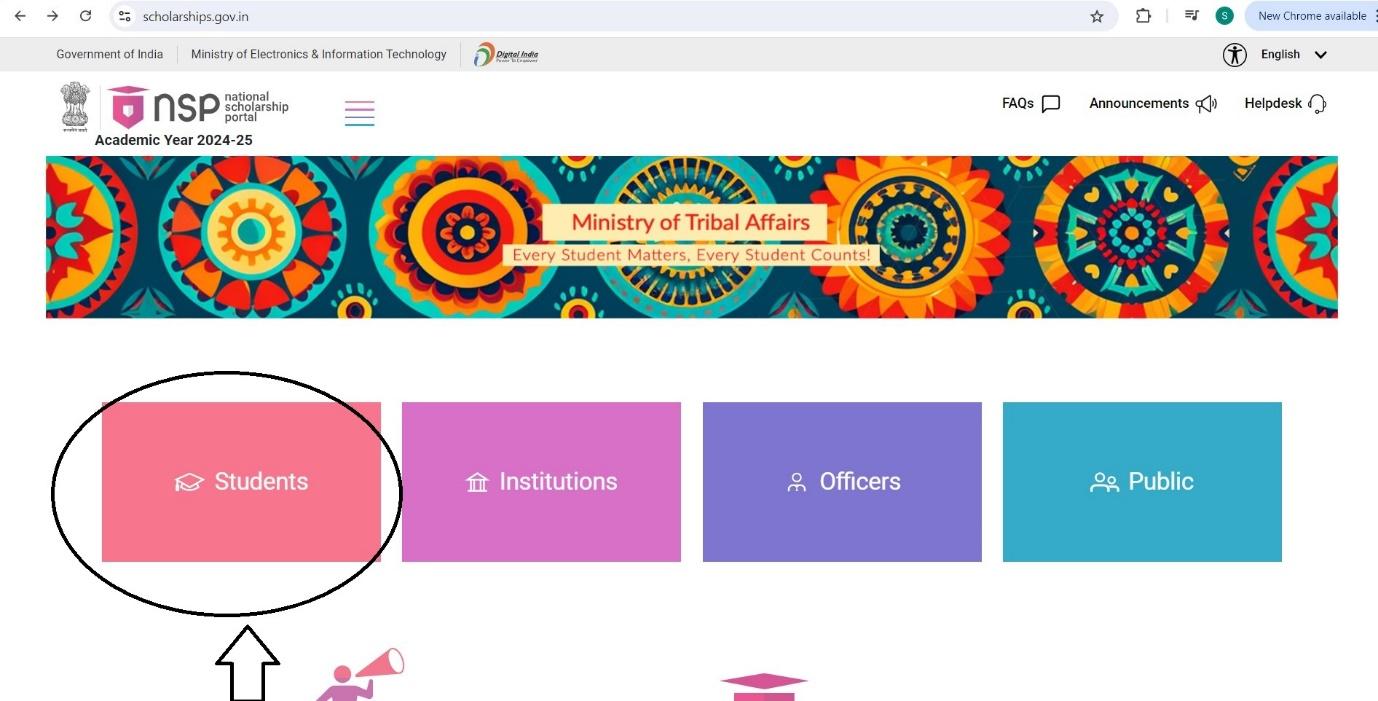Image resolution: width=1378 pixels, height=701 pixels.
Task: Select the Institutions tile
Action: pyautogui.click(x=541, y=482)
